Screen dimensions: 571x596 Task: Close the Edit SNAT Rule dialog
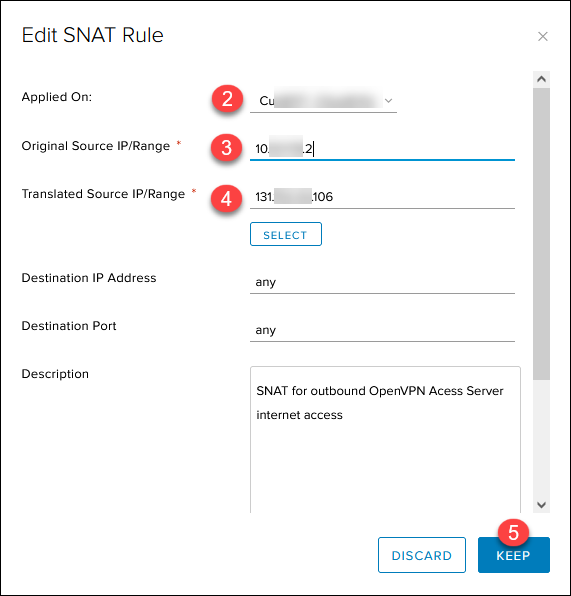[x=542, y=36]
